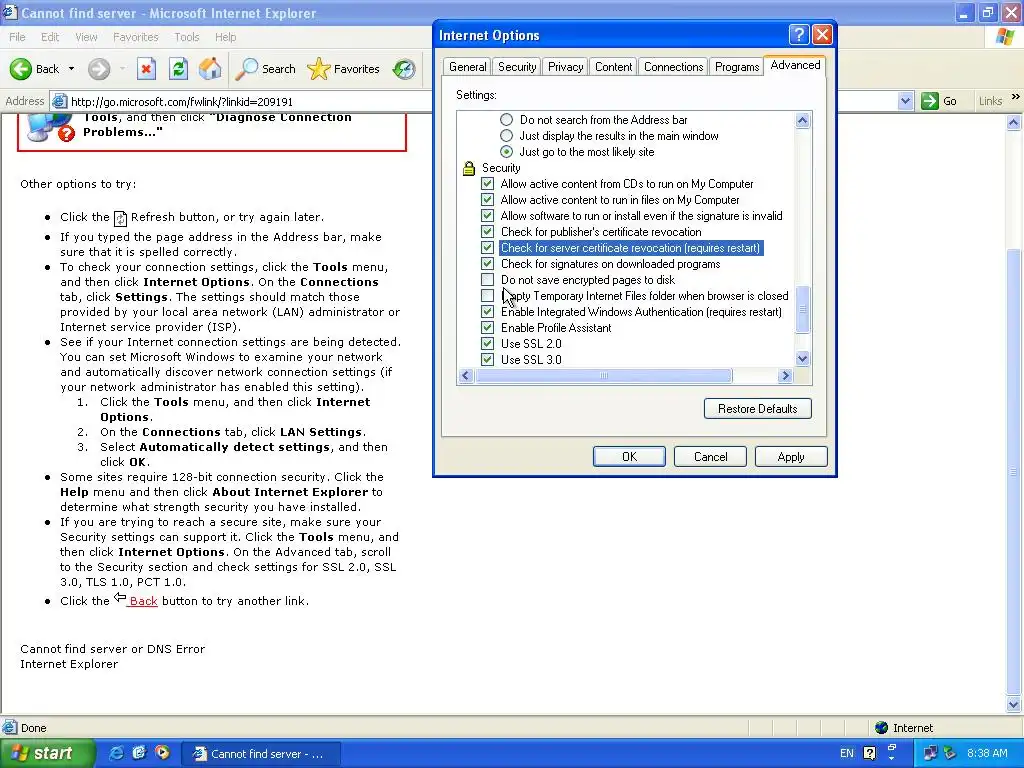Select 'Just go to the most likely site'

point(506,152)
